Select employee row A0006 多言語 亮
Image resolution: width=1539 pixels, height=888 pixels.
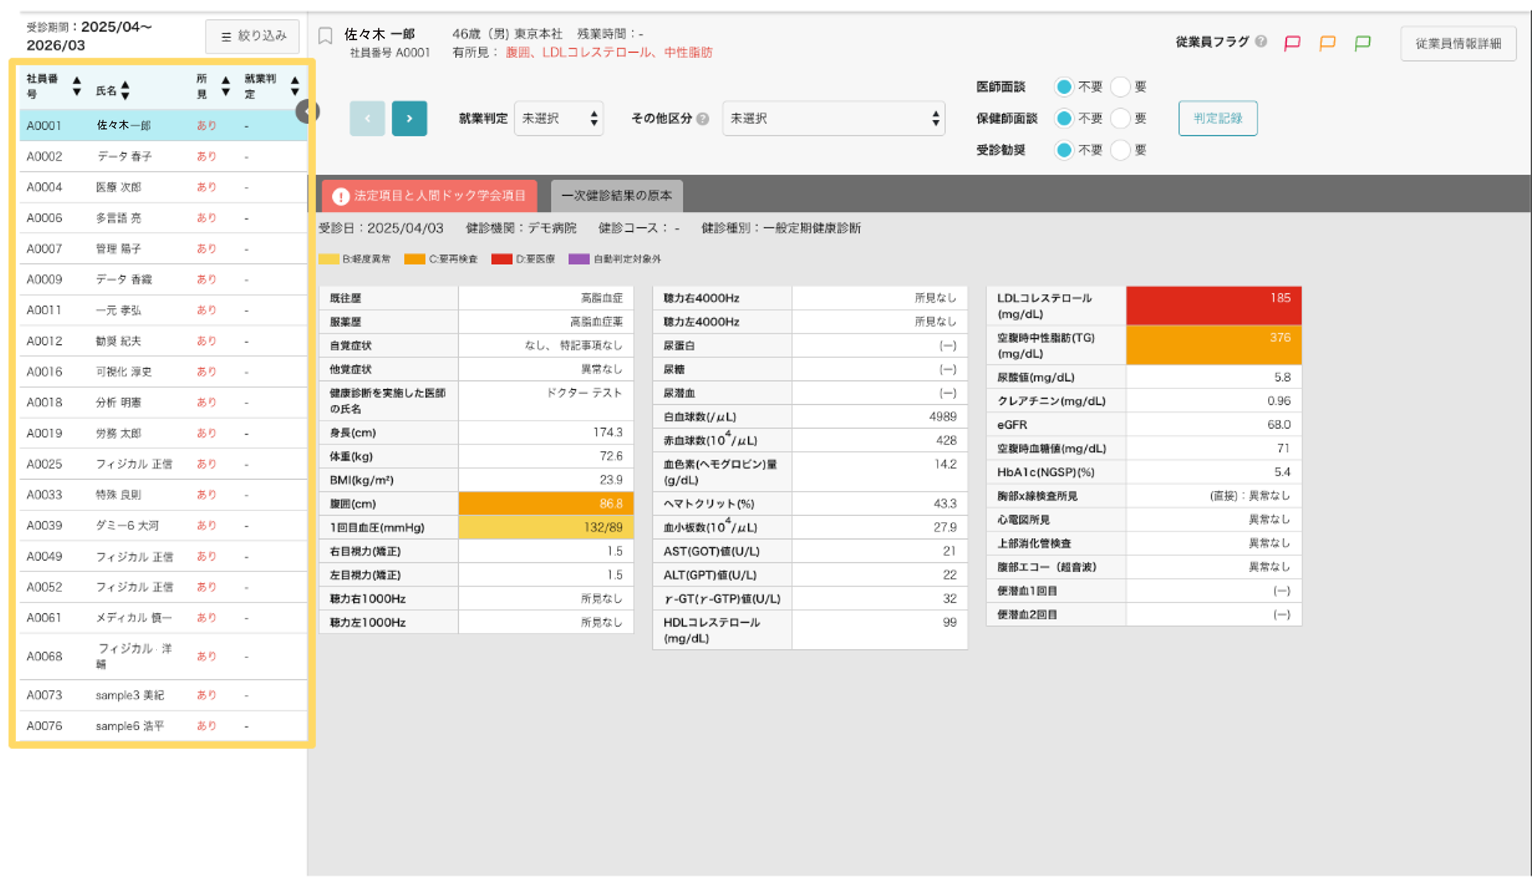[x=163, y=218]
